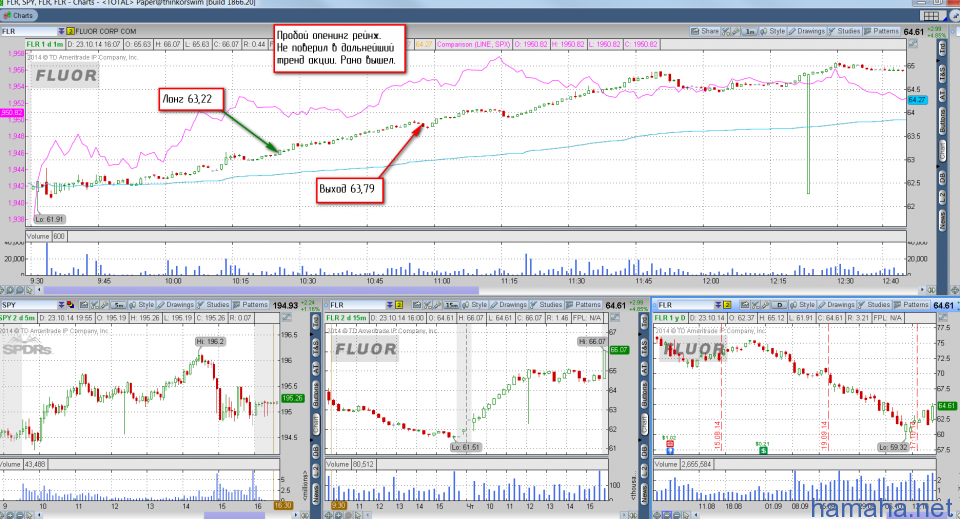
Task: Open Patterns menu on daily FLR chart
Action: click(912, 305)
